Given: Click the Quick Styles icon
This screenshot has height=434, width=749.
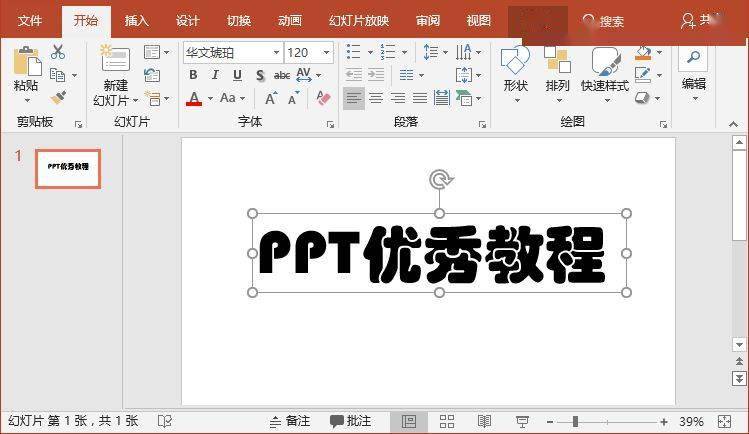Looking at the screenshot, I should tap(605, 61).
